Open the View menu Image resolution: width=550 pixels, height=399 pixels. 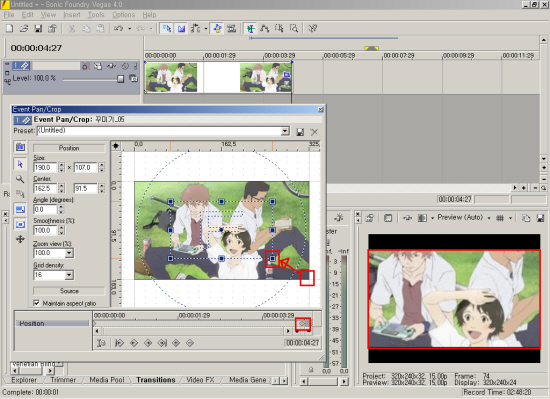(x=48, y=15)
